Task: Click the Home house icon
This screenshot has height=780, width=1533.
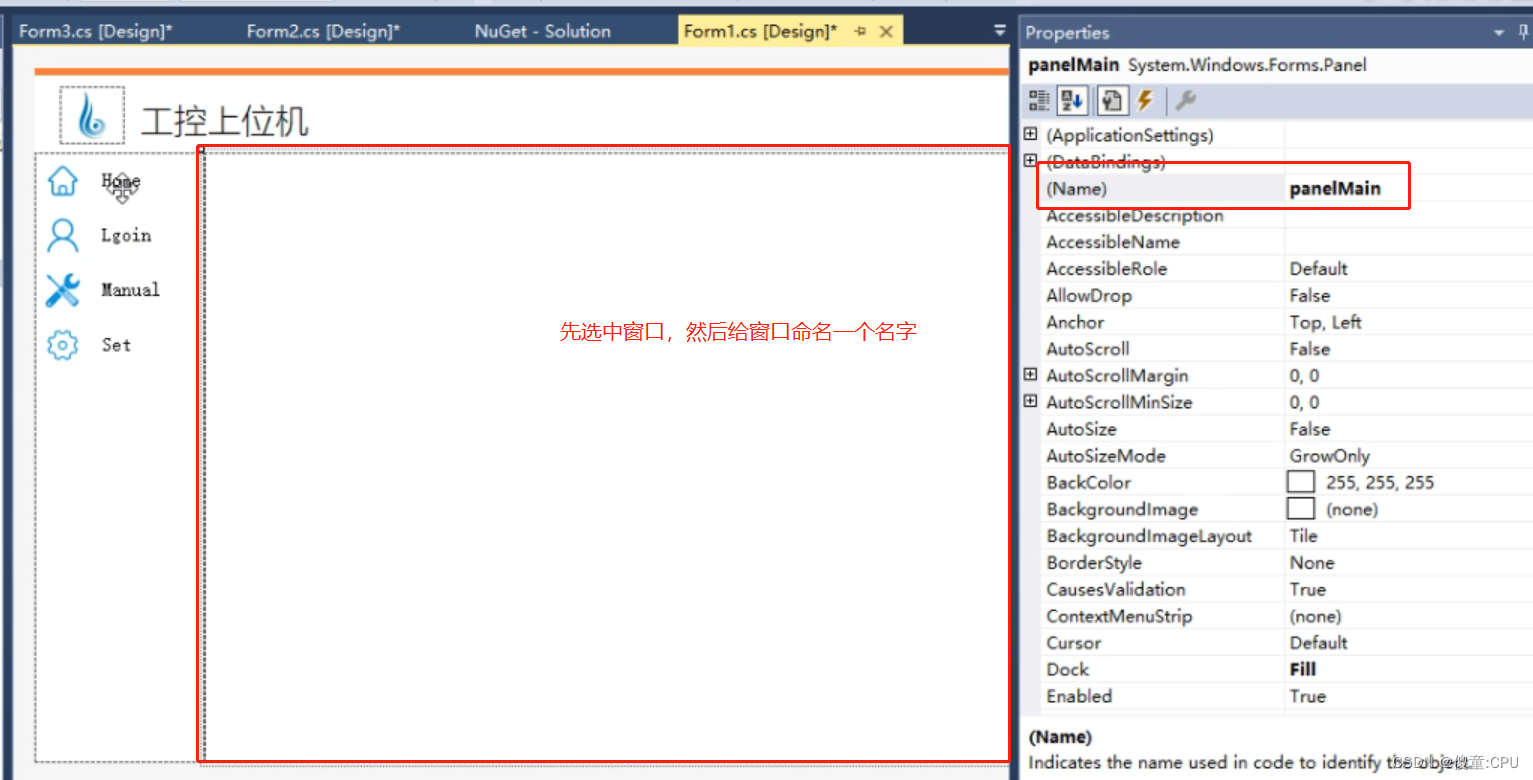Action: click(x=63, y=181)
